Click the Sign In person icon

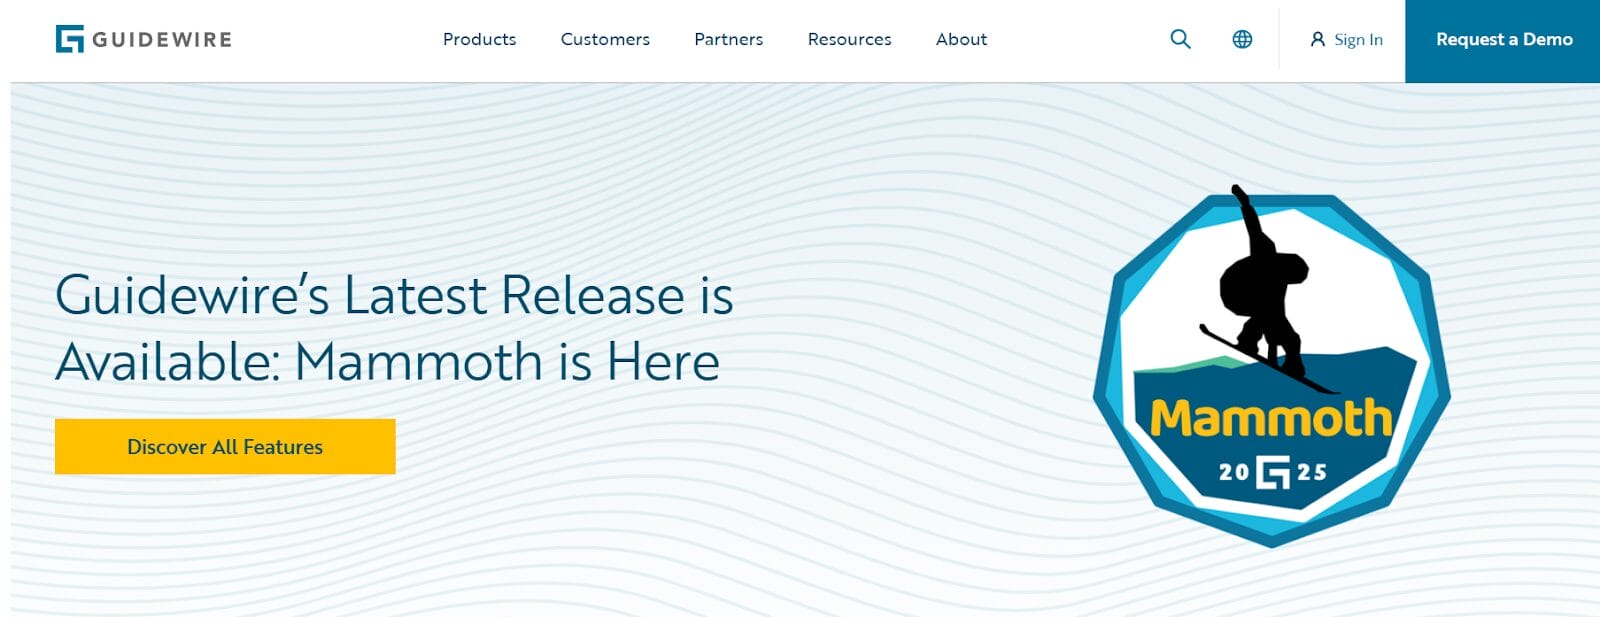pyautogui.click(x=1318, y=39)
